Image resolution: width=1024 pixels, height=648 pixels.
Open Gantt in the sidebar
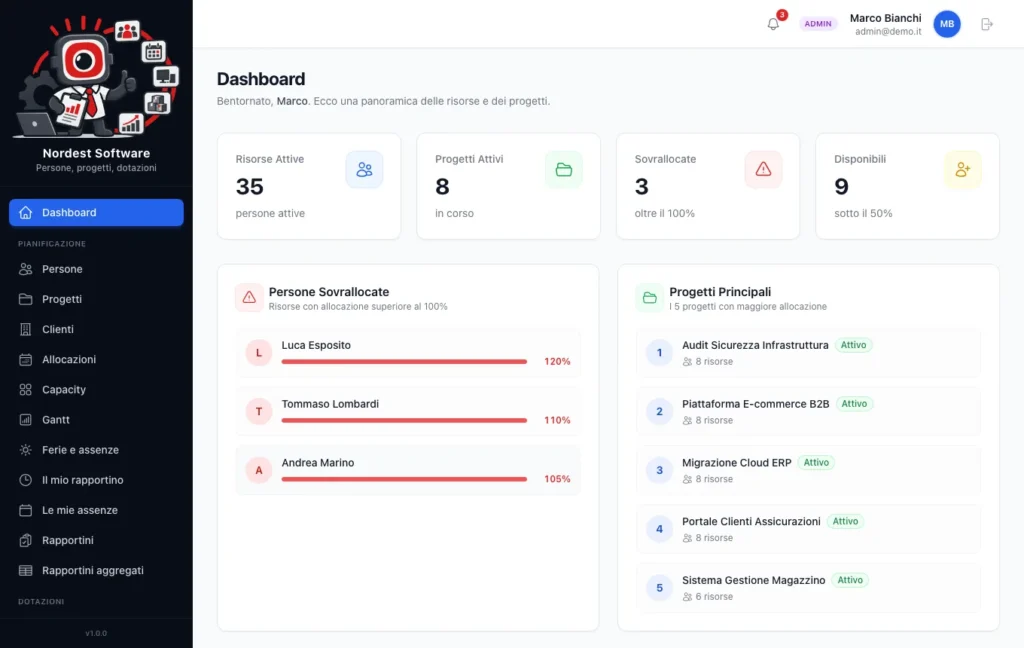(96, 419)
